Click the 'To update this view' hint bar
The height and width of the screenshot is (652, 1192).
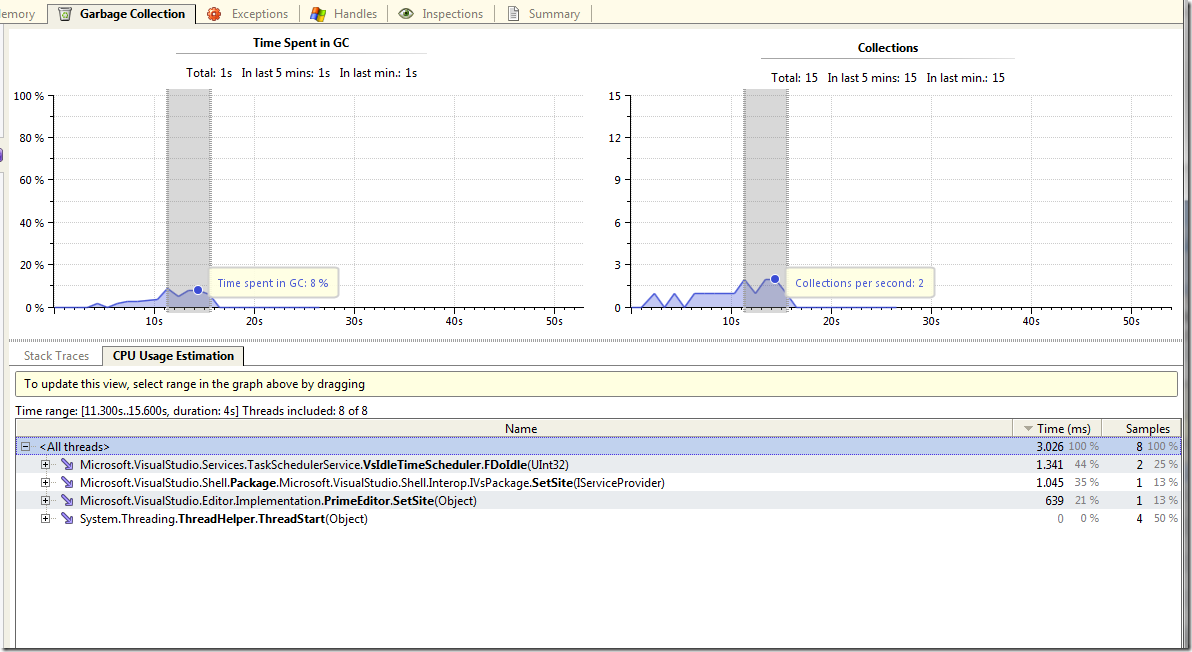[x=596, y=384]
